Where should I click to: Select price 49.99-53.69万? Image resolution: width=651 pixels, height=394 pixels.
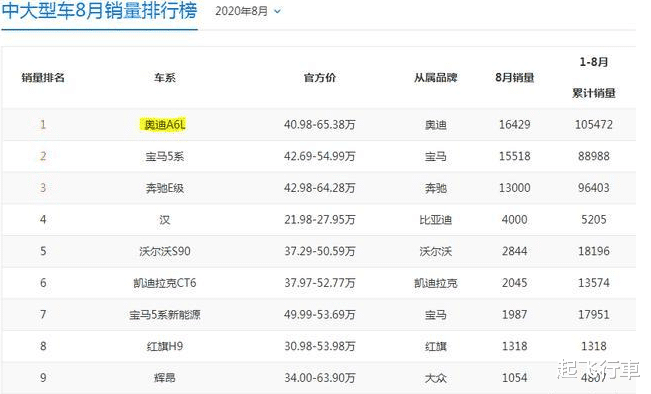click(320, 315)
